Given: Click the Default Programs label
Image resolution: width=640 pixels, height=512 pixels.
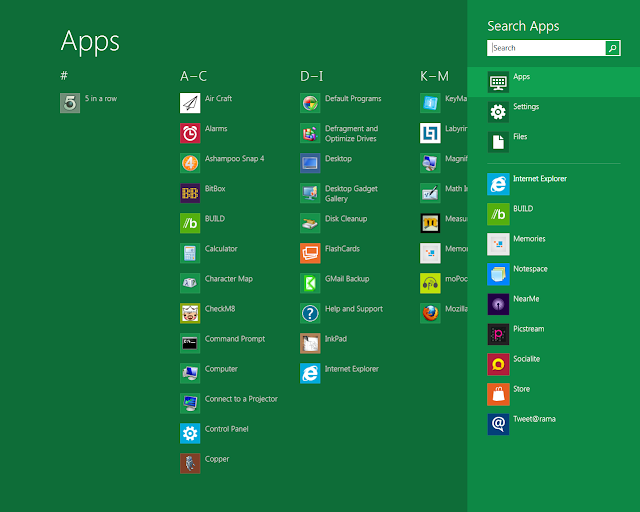Looking at the screenshot, I should click(353, 99).
